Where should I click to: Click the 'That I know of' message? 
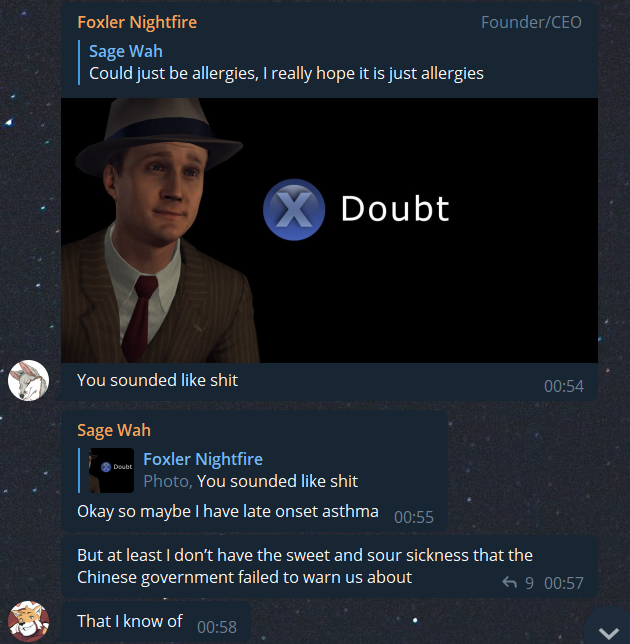(130, 621)
